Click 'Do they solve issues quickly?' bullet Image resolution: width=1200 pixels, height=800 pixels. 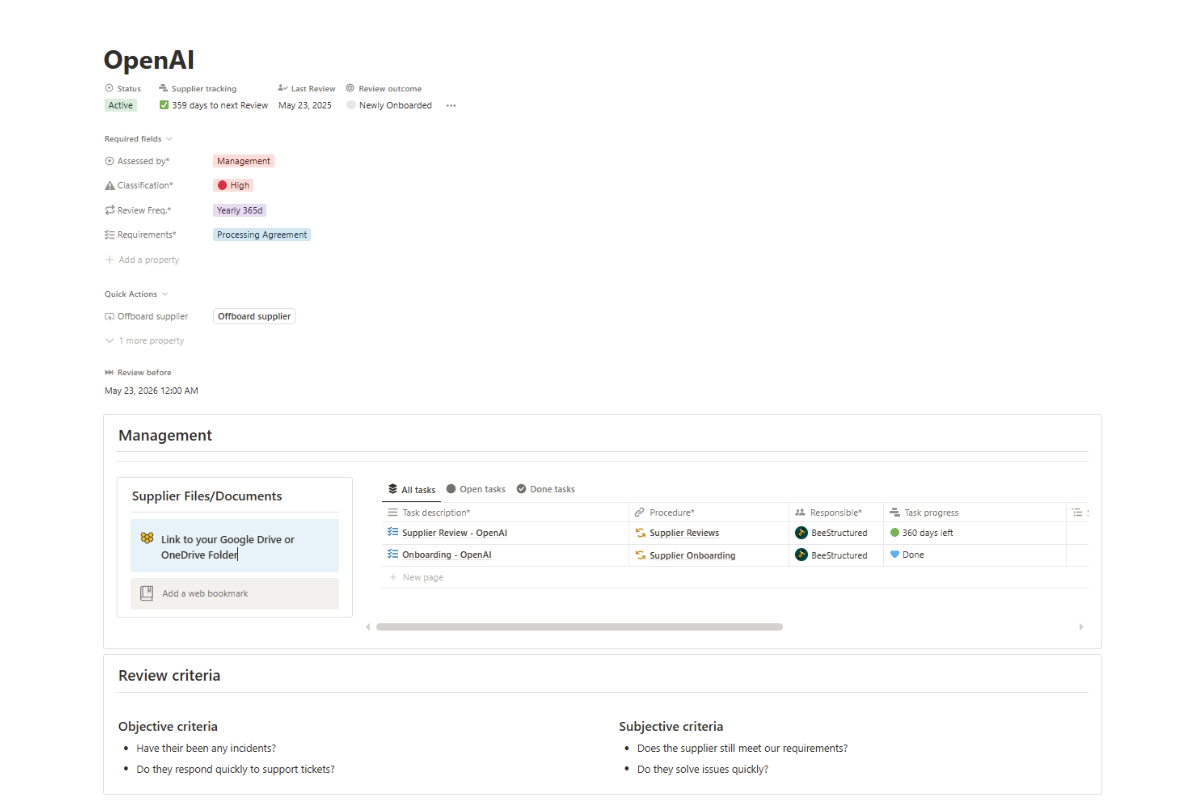[x=703, y=769]
